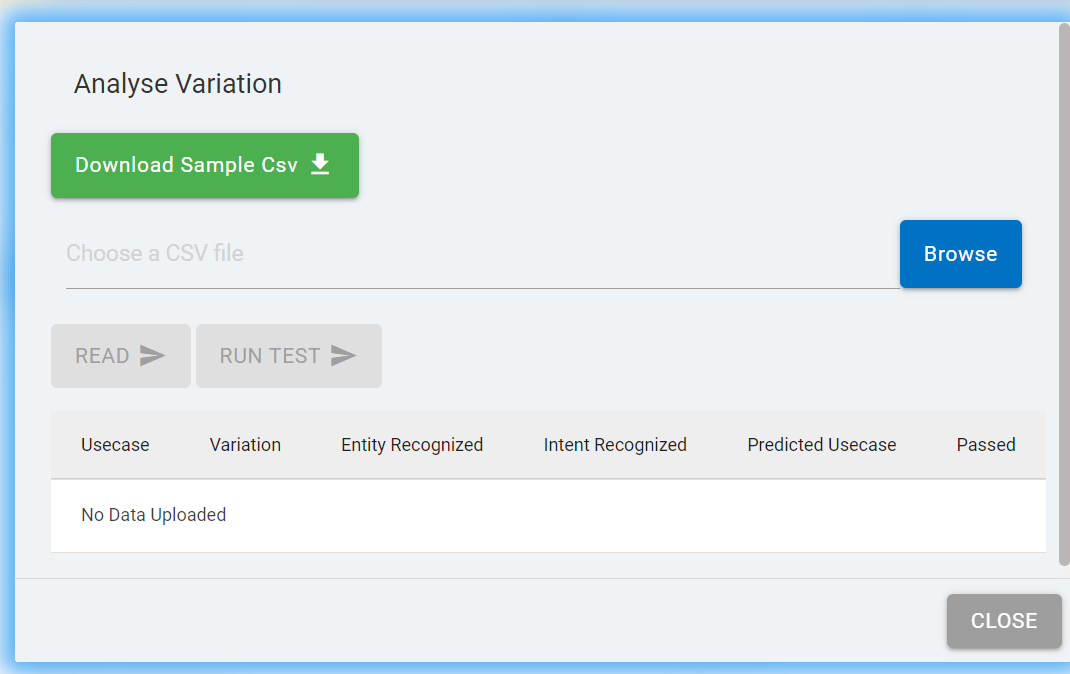The height and width of the screenshot is (674, 1070).
Task: Click the empty footer area left of CLOSE
Action: pyautogui.click(x=480, y=620)
